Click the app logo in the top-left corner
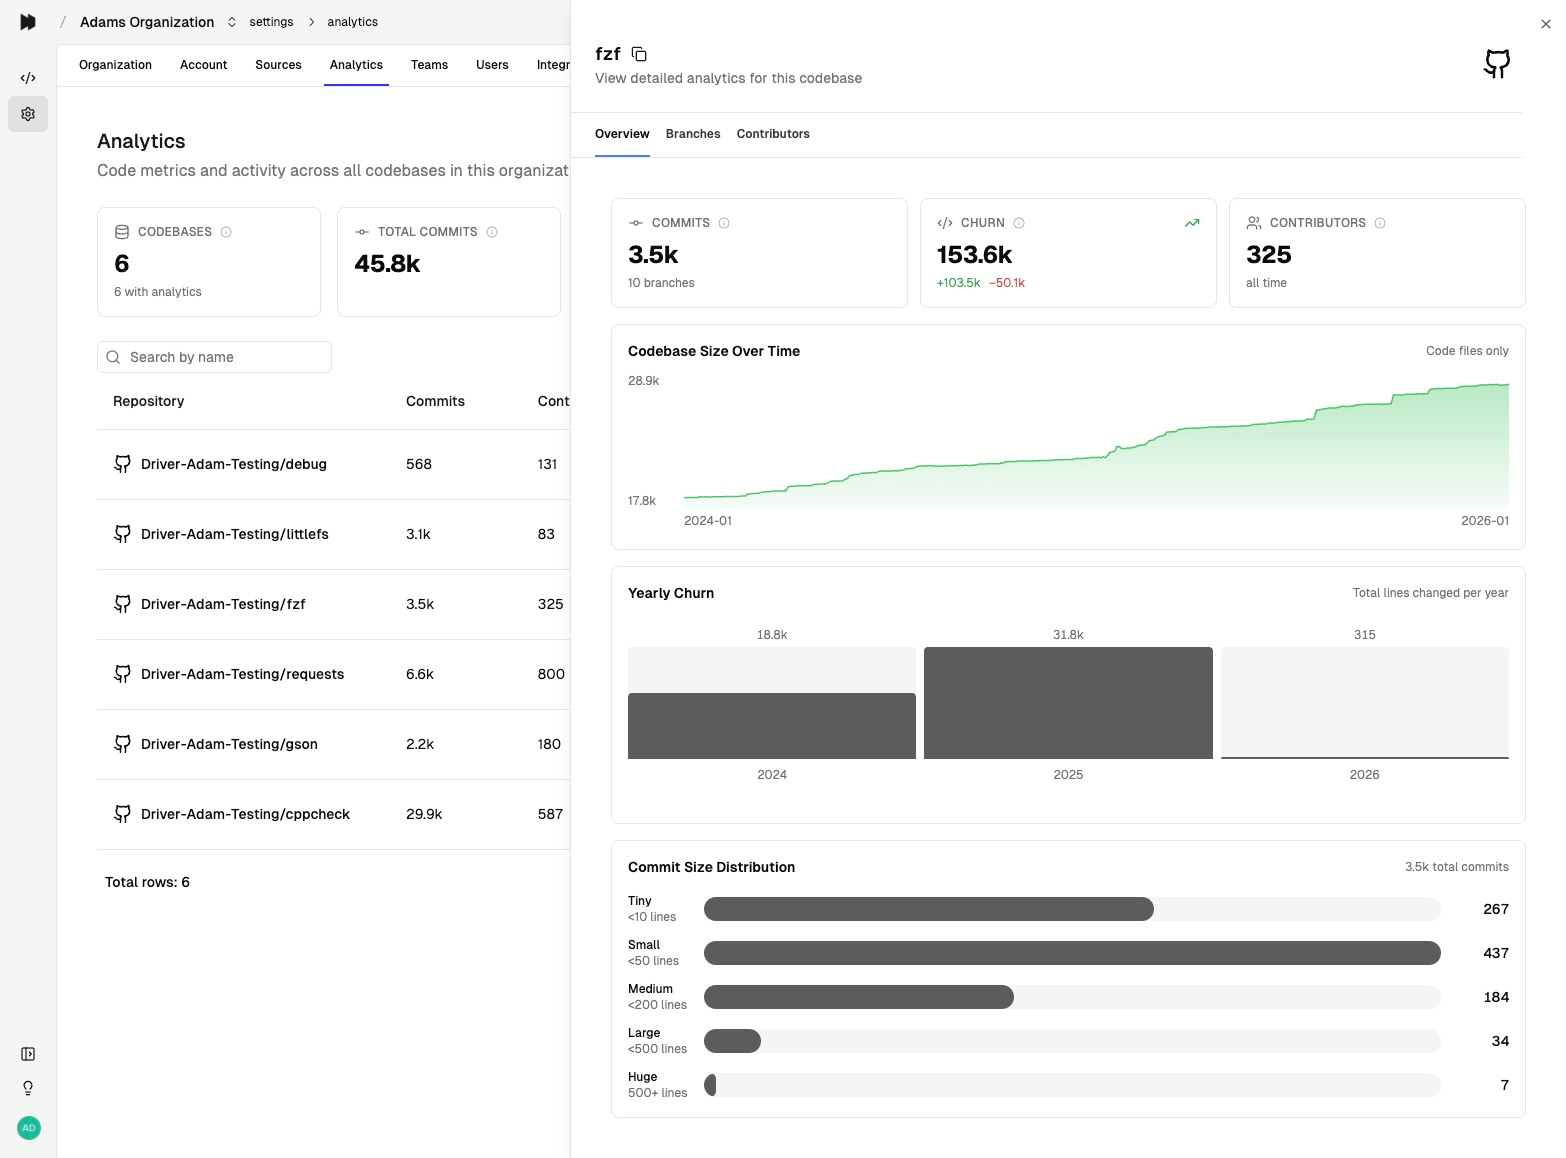This screenshot has height=1158, width=1566. [28, 21]
